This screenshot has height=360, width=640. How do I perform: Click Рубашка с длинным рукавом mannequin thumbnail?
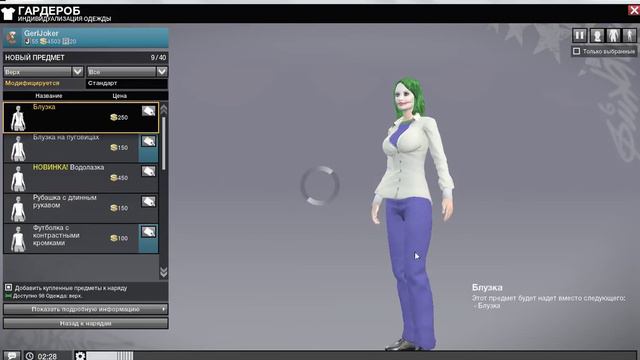(x=18, y=209)
